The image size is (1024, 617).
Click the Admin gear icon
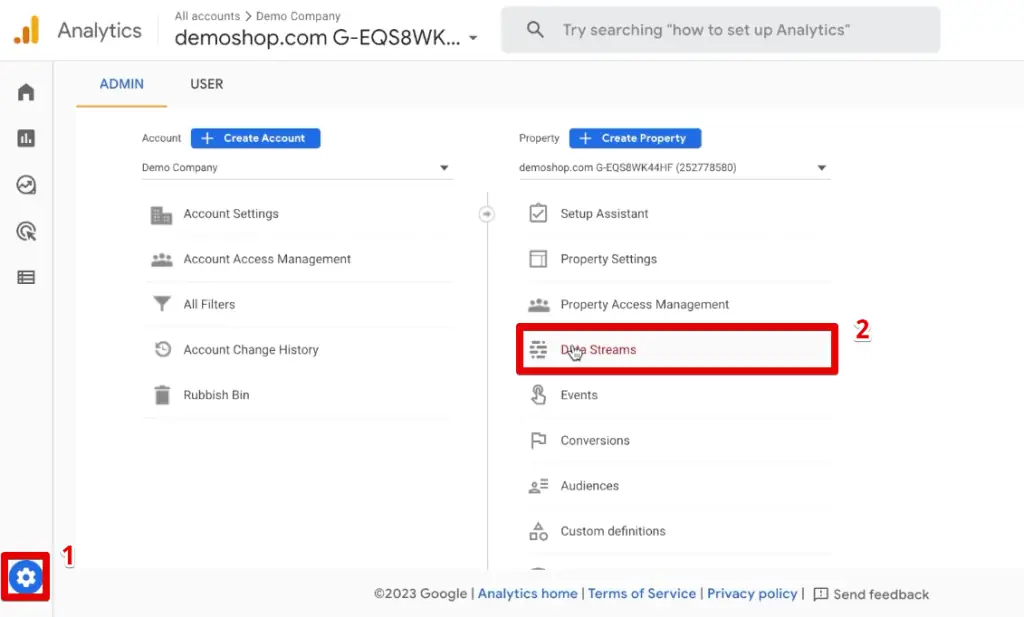point(26,577)
